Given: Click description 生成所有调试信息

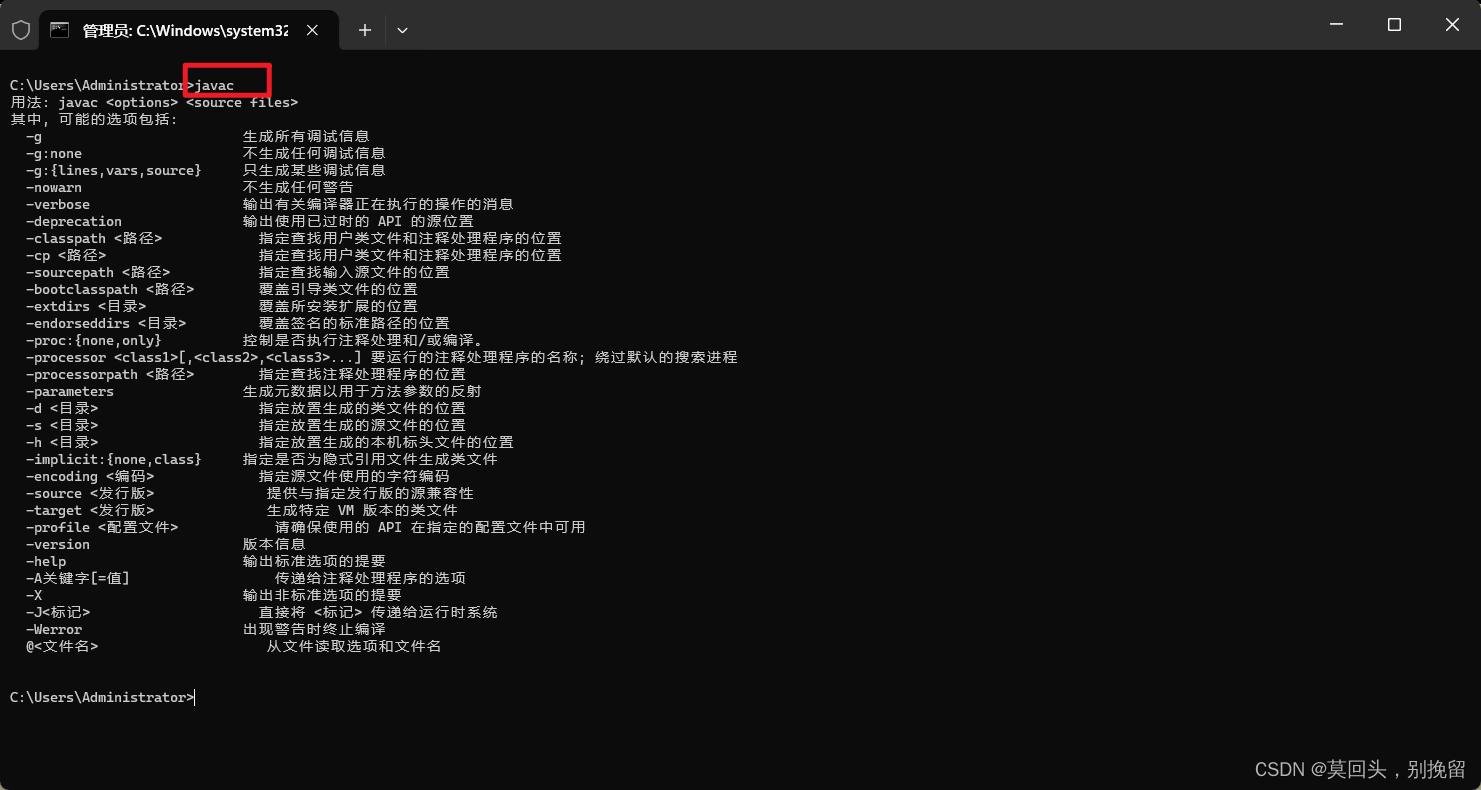Looking at the screenshot, I should [306, 137].
